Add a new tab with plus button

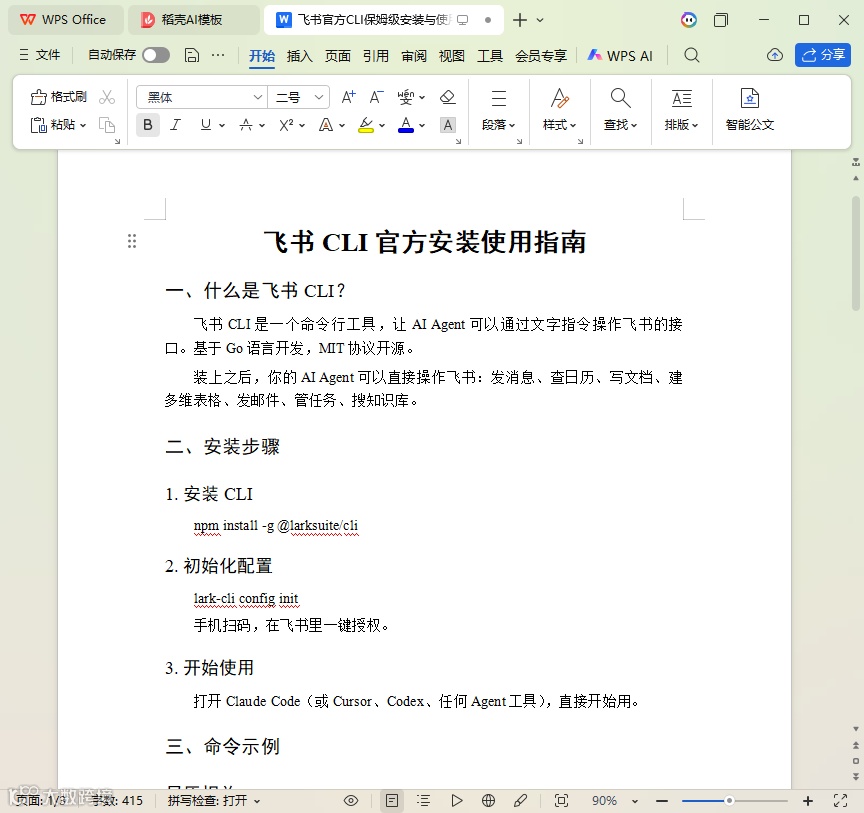520,20
